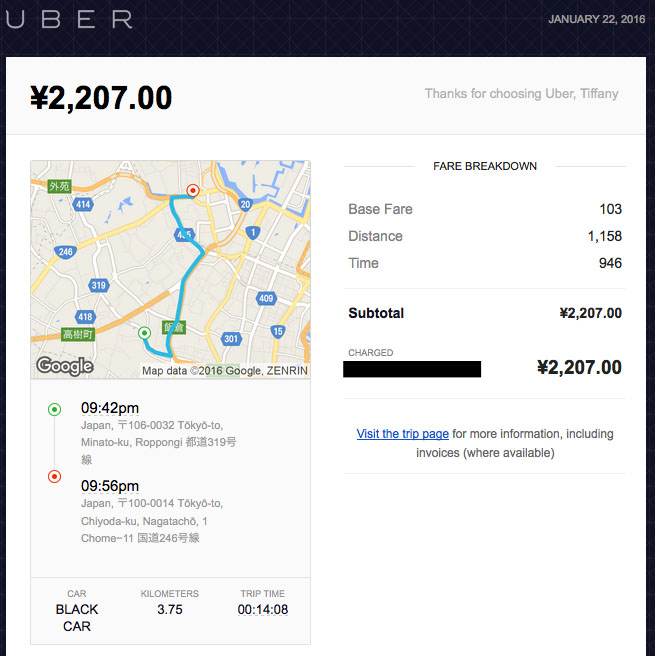
Task: Click route 319 shield on map
Action: coord(99,285)
